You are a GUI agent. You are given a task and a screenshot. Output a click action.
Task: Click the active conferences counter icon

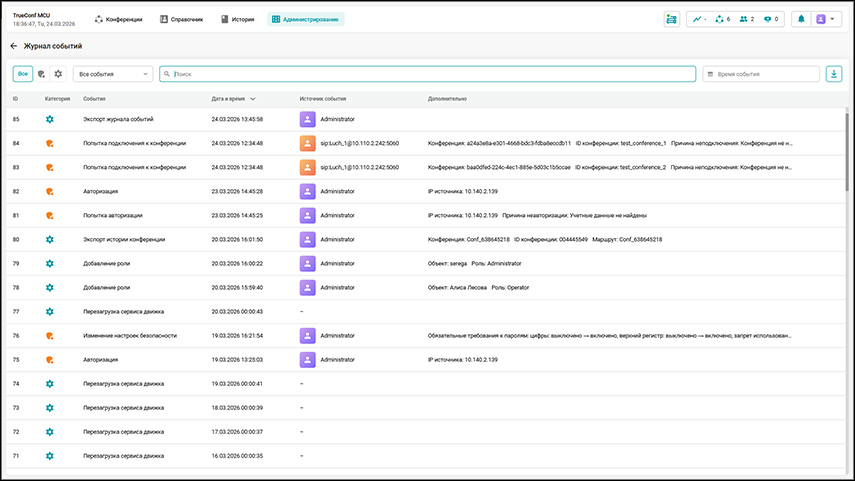tap(718, 19)
